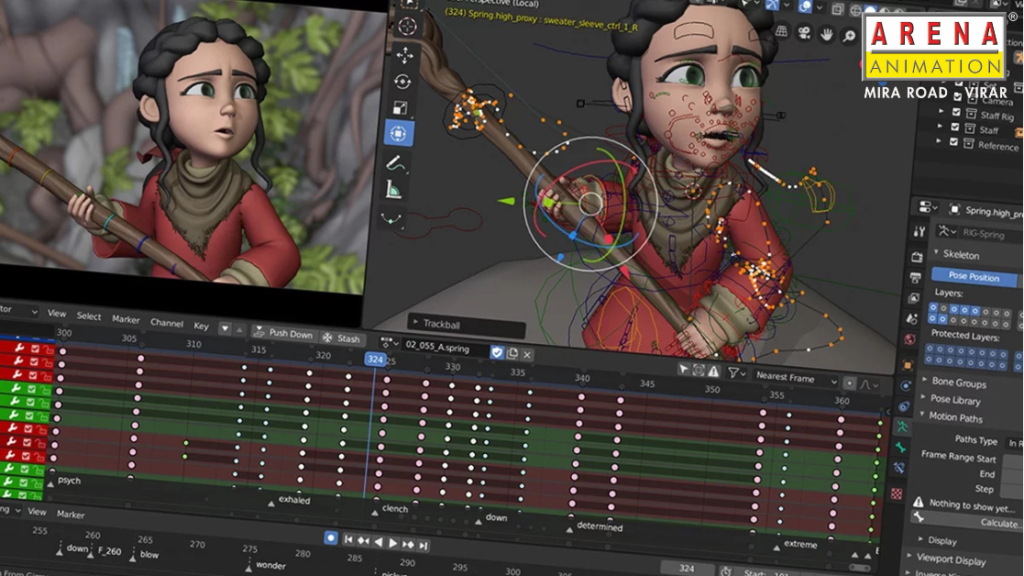Click the Push Down button

click(283, 333)
